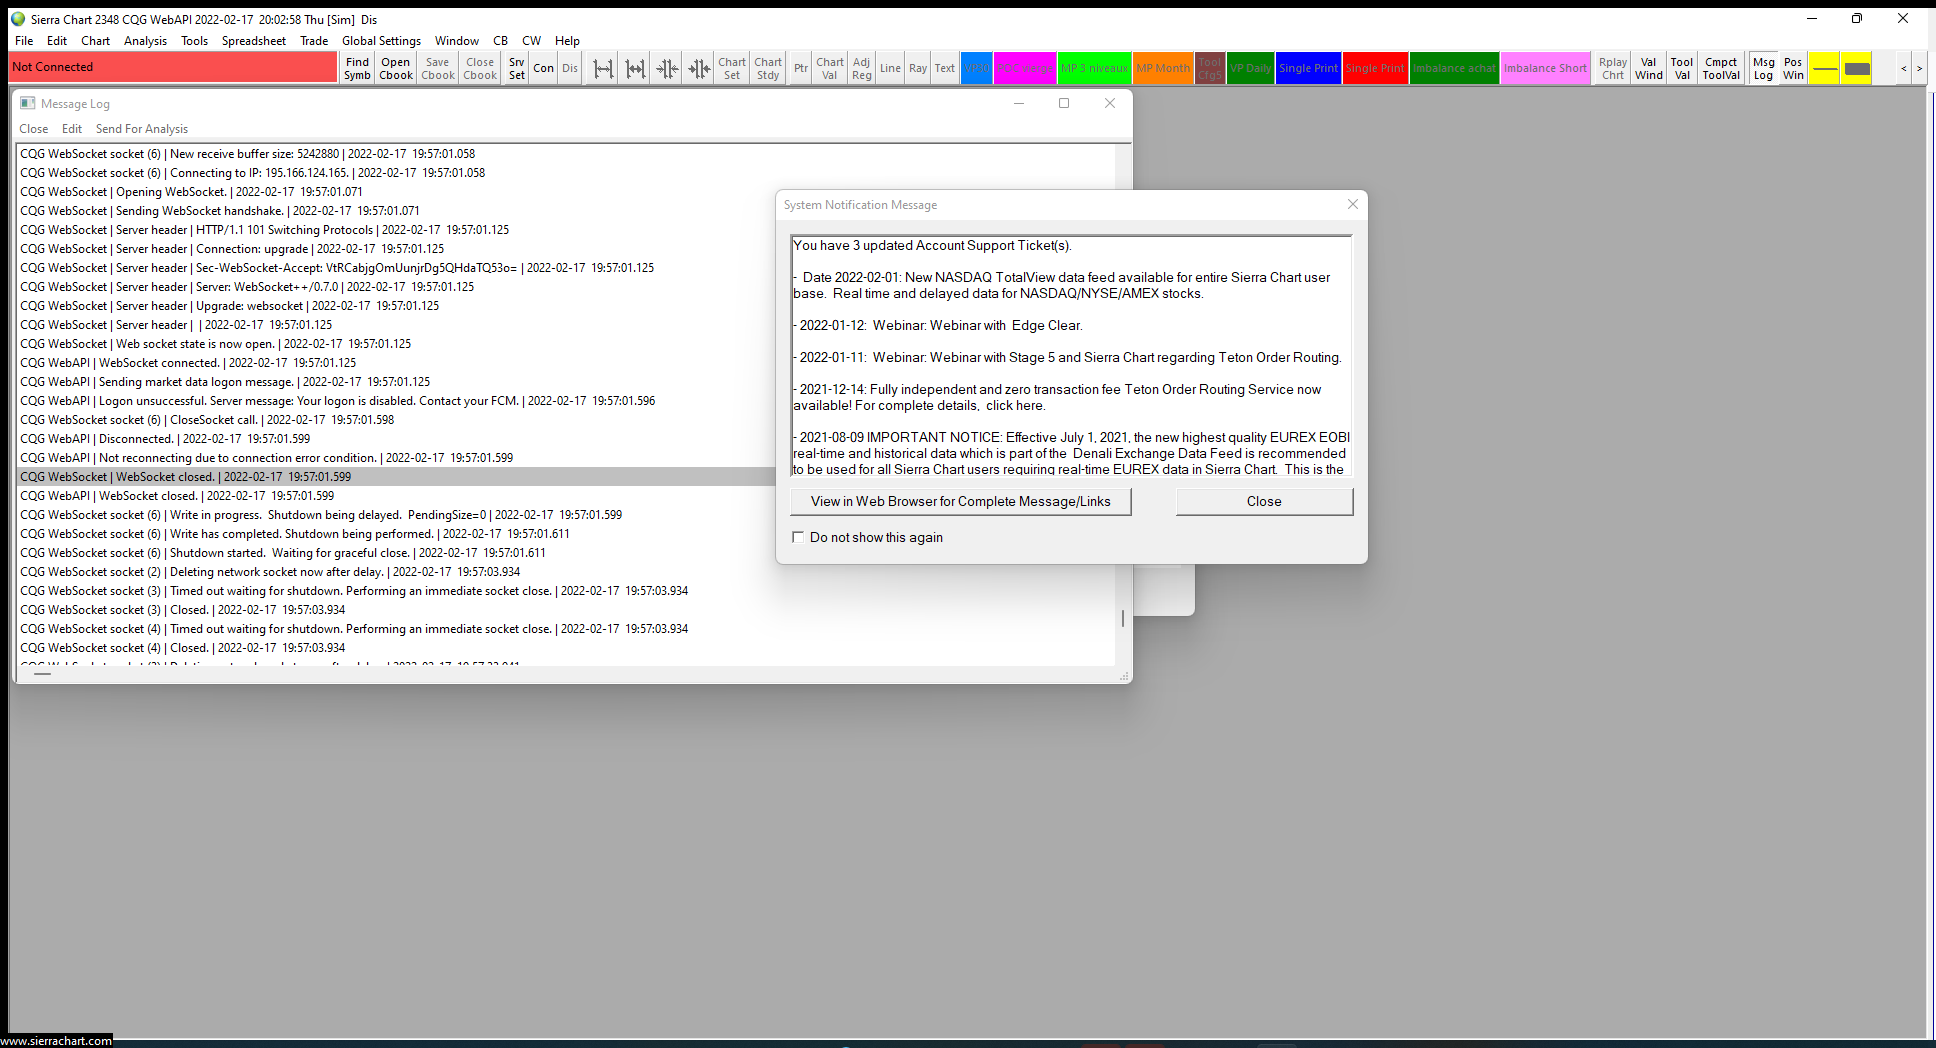
Task: Select the Text drawing tool
Action: [945, 68]
